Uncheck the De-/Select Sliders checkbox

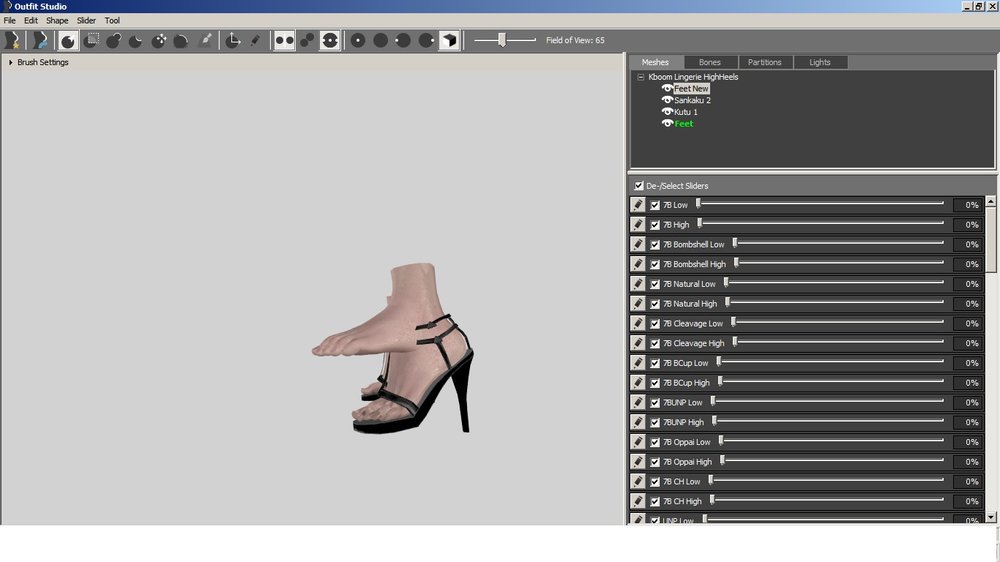(x=638, y=186)
